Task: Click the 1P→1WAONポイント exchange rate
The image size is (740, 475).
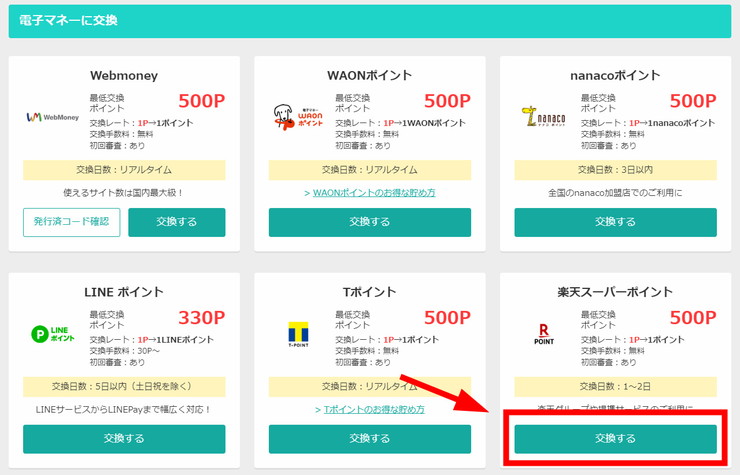Action: click(424, 123)
